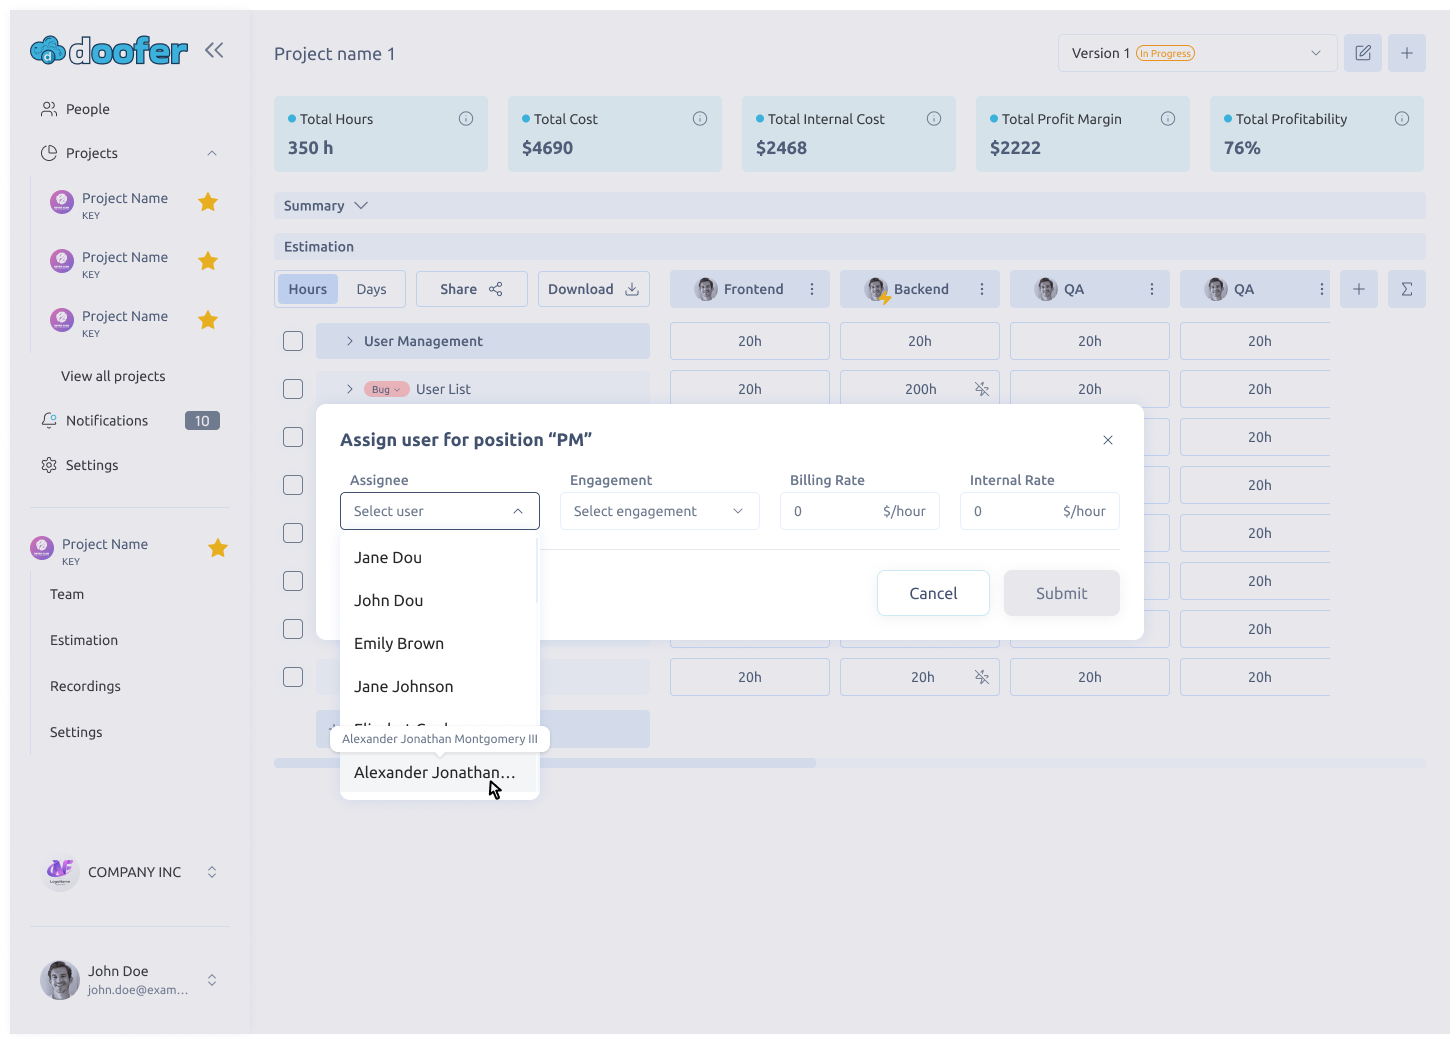Viewport: 1450px width, 1044px height.
Task: Add a new version via the plus icon
Action: click(x=1407, y=52)
